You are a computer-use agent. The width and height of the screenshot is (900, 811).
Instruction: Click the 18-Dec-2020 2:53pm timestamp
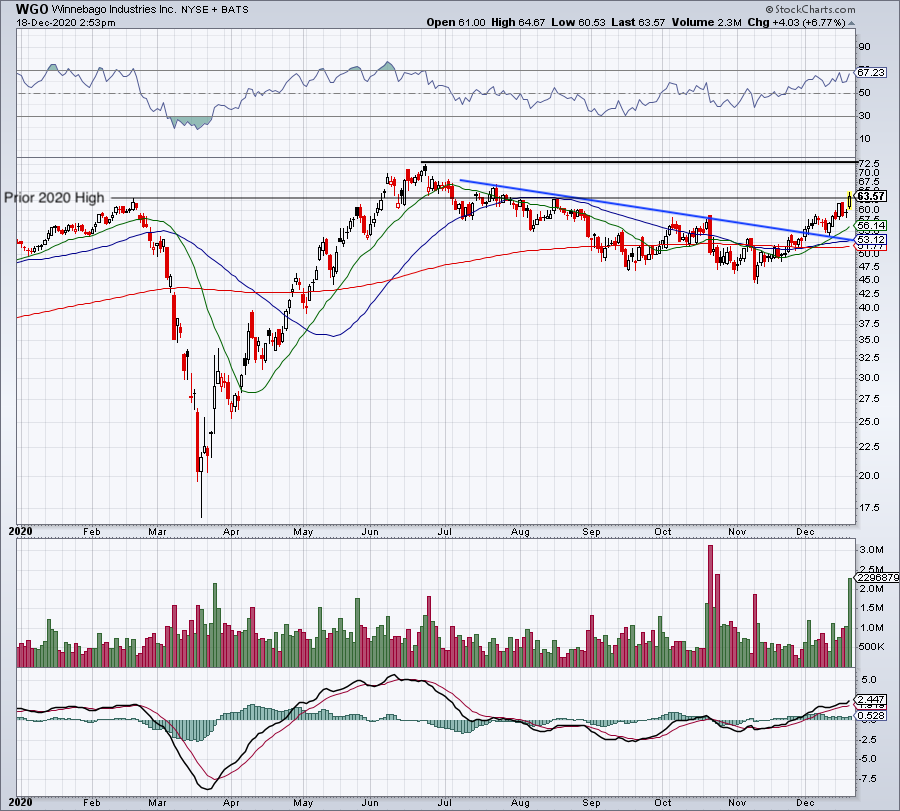(x=66, y=23)
